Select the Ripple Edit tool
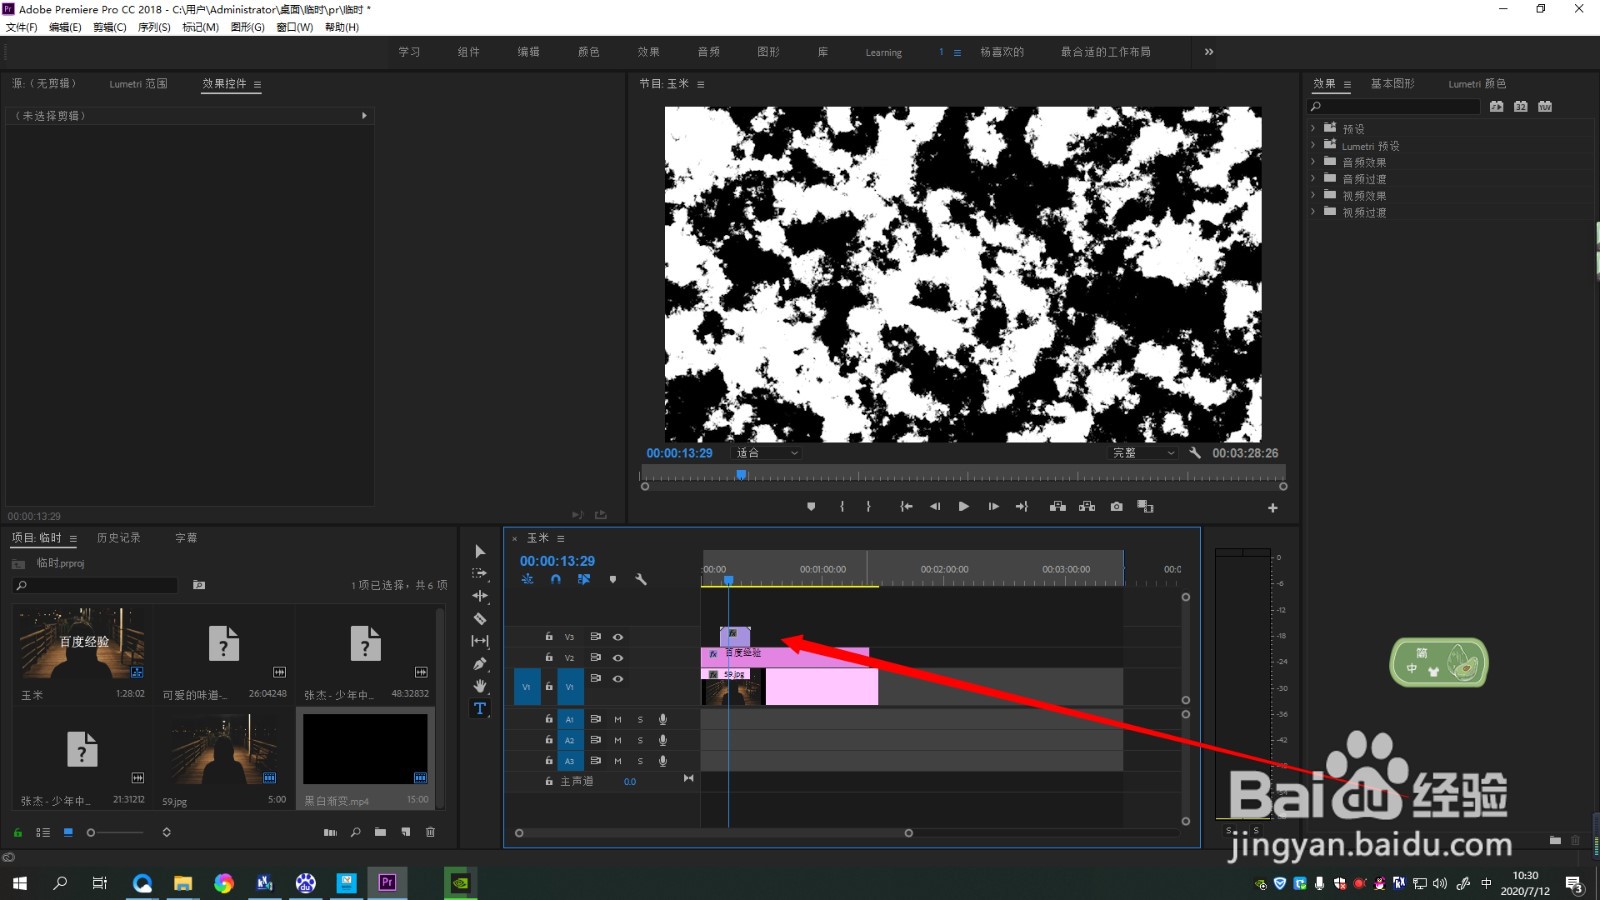Screen dimensions: 1600x900 point(480,596)
